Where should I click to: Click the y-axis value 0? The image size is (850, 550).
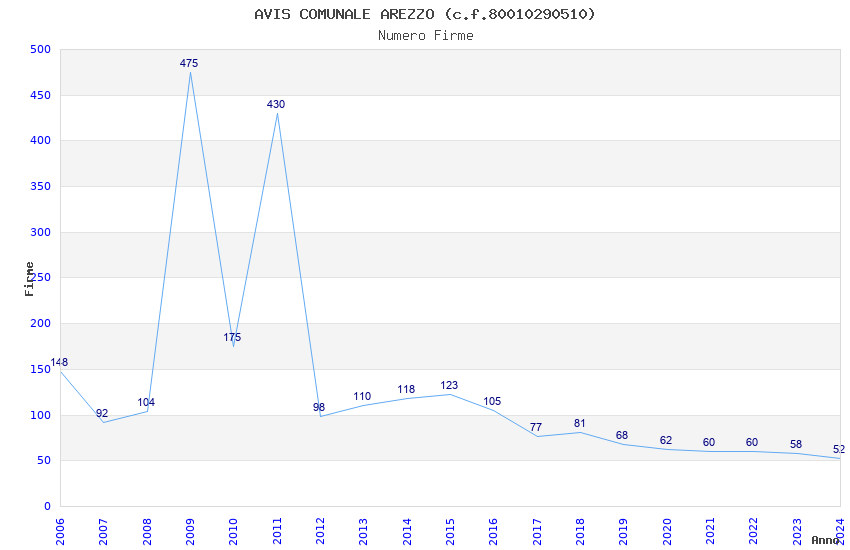coord(48,507)
